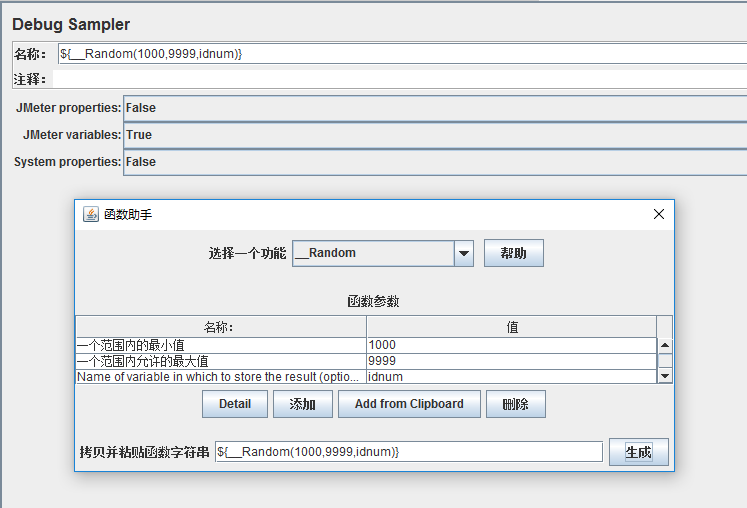Close the 函数助手 dialog
The width and height of the screenshot is (747, 508).
659,214
